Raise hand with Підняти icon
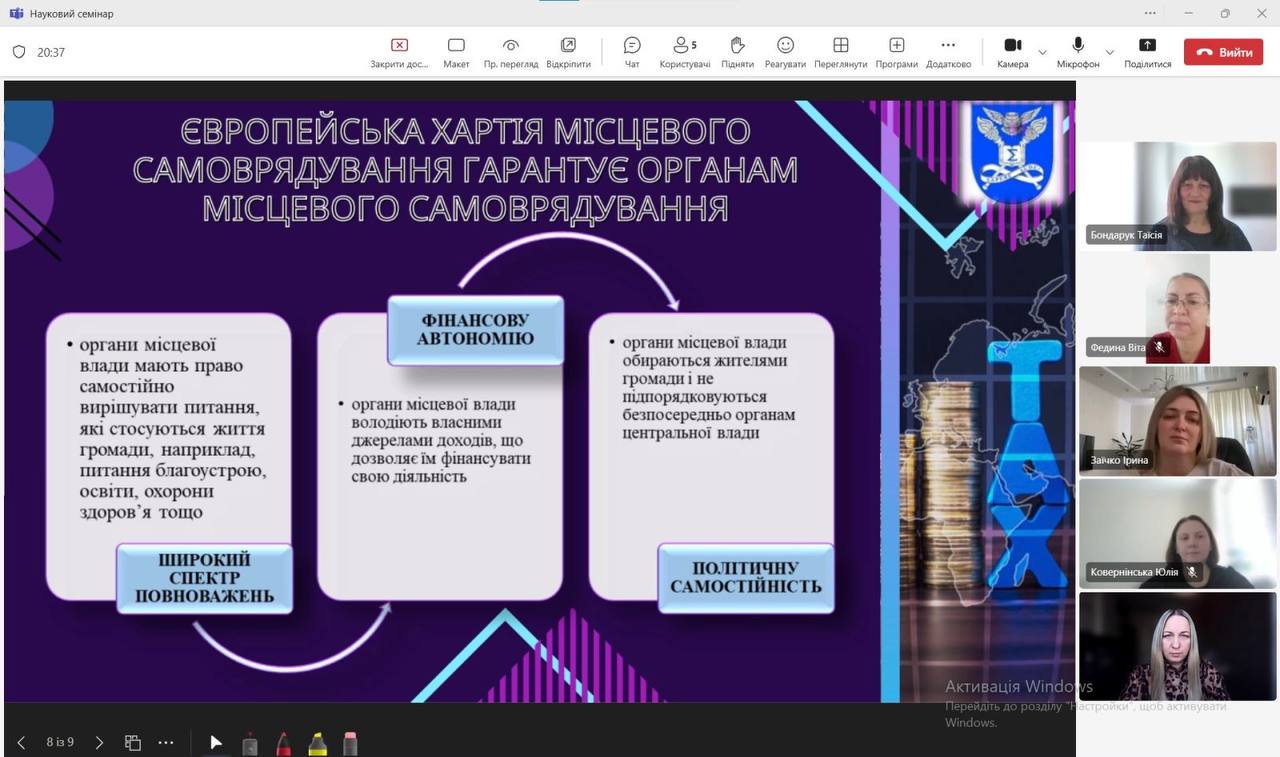The width and height of the screenshot is (1280, 757). click(x=737, y=52)
